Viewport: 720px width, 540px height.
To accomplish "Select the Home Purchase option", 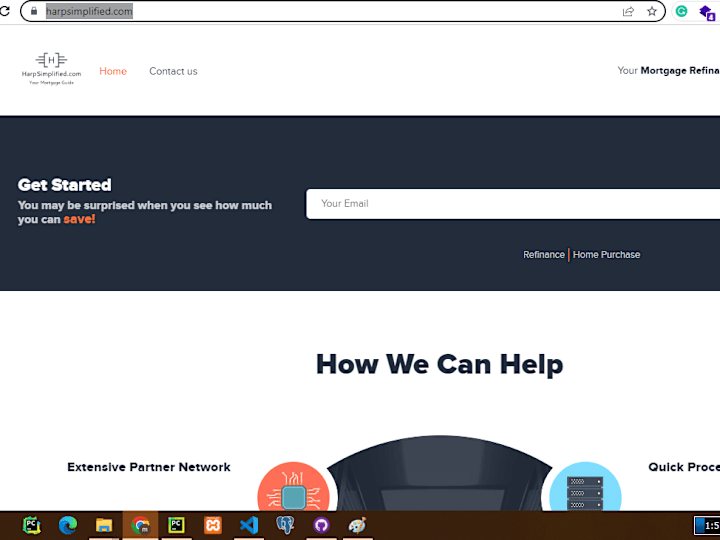I will (x=606, y=255).
